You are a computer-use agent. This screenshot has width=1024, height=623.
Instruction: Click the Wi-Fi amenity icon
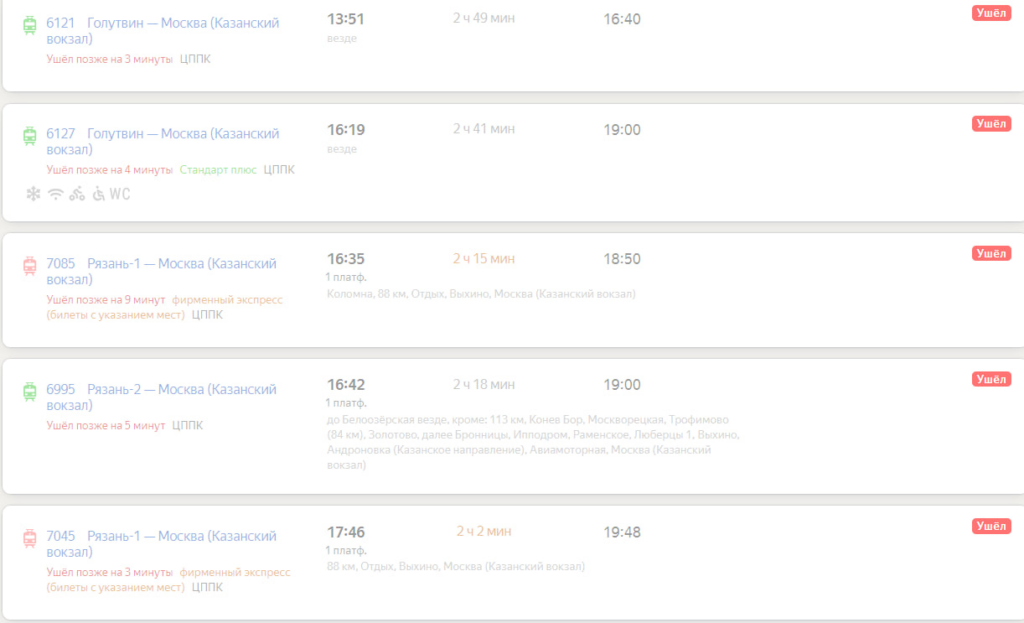(x=56, y=194)
